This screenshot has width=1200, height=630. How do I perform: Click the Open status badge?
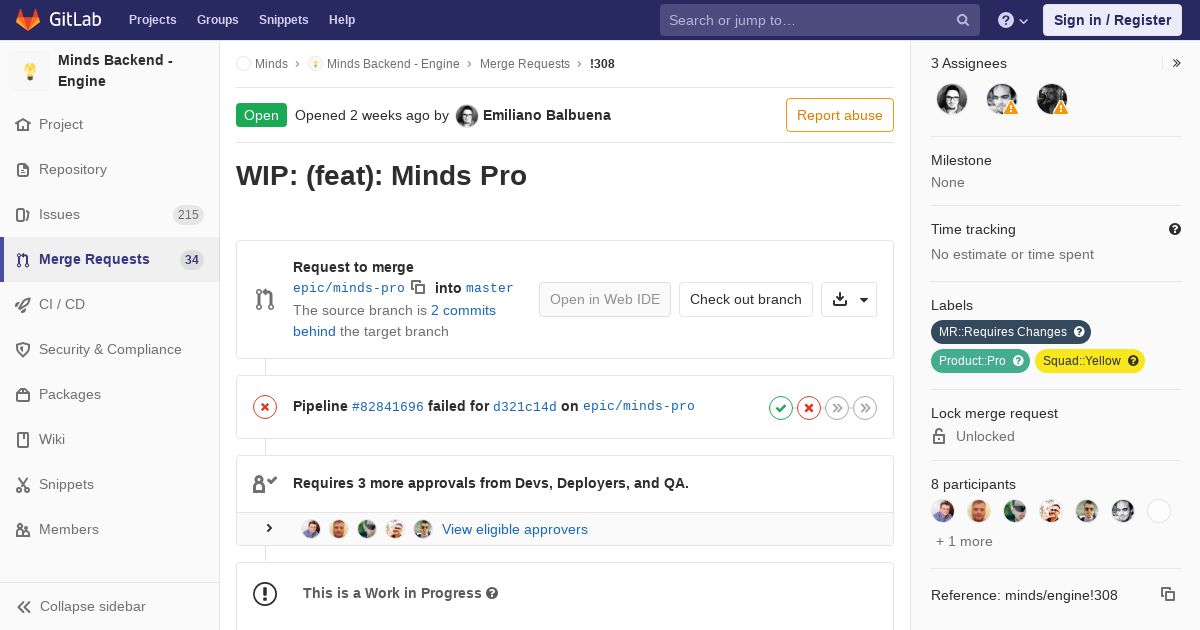click(x=261, y=115)
